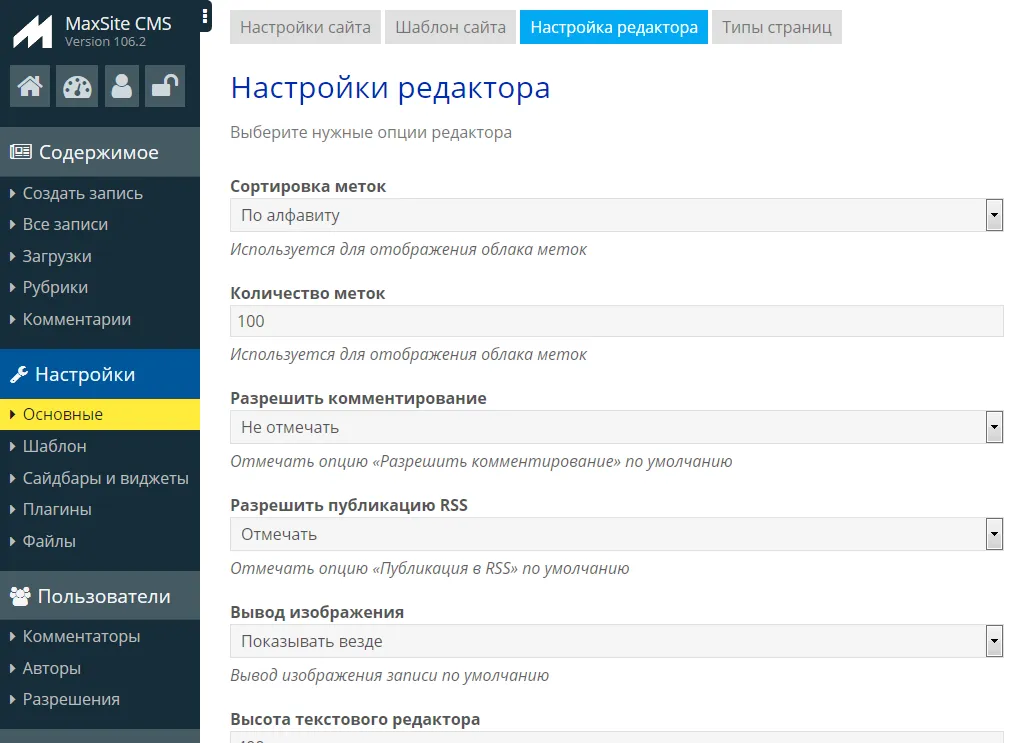Open the Разрешить публикацию RSS dropdown
Screen dimensions: 1024x743
click(616, 534)
